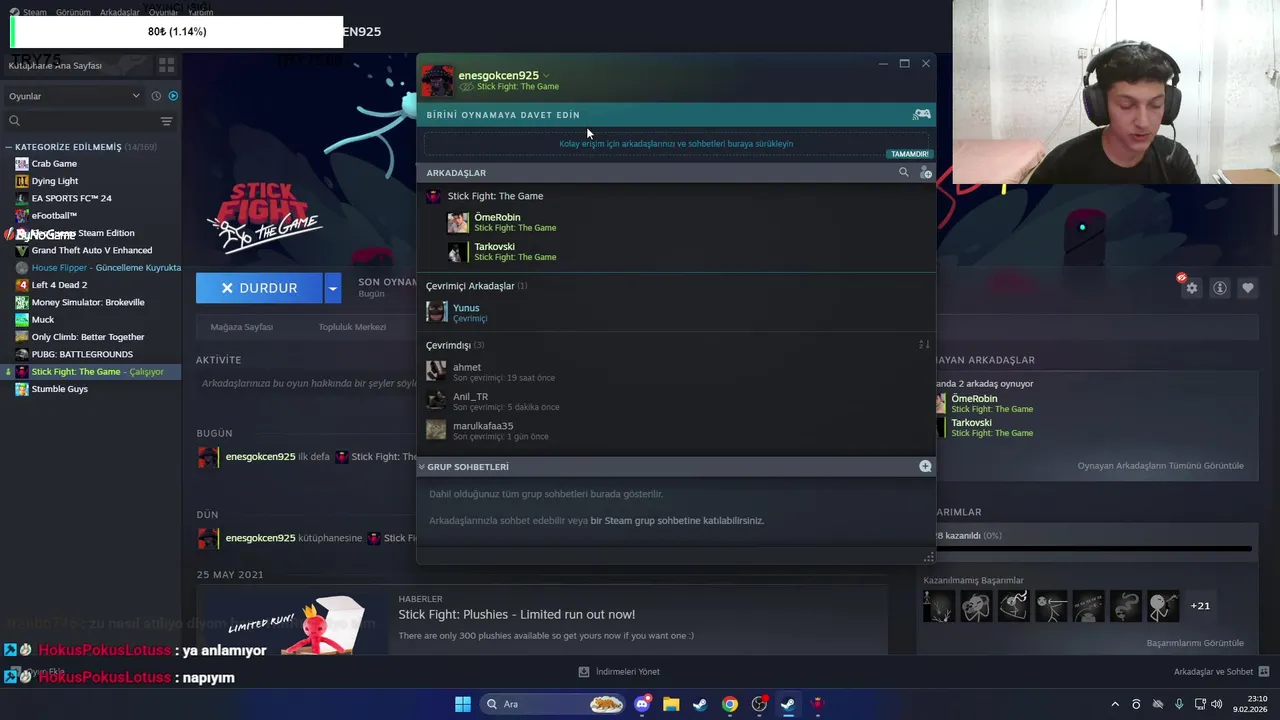Open Arkadaşlar ve Sohbet button
This screenshot has height=720, width=1280.
click(1222, 672)
